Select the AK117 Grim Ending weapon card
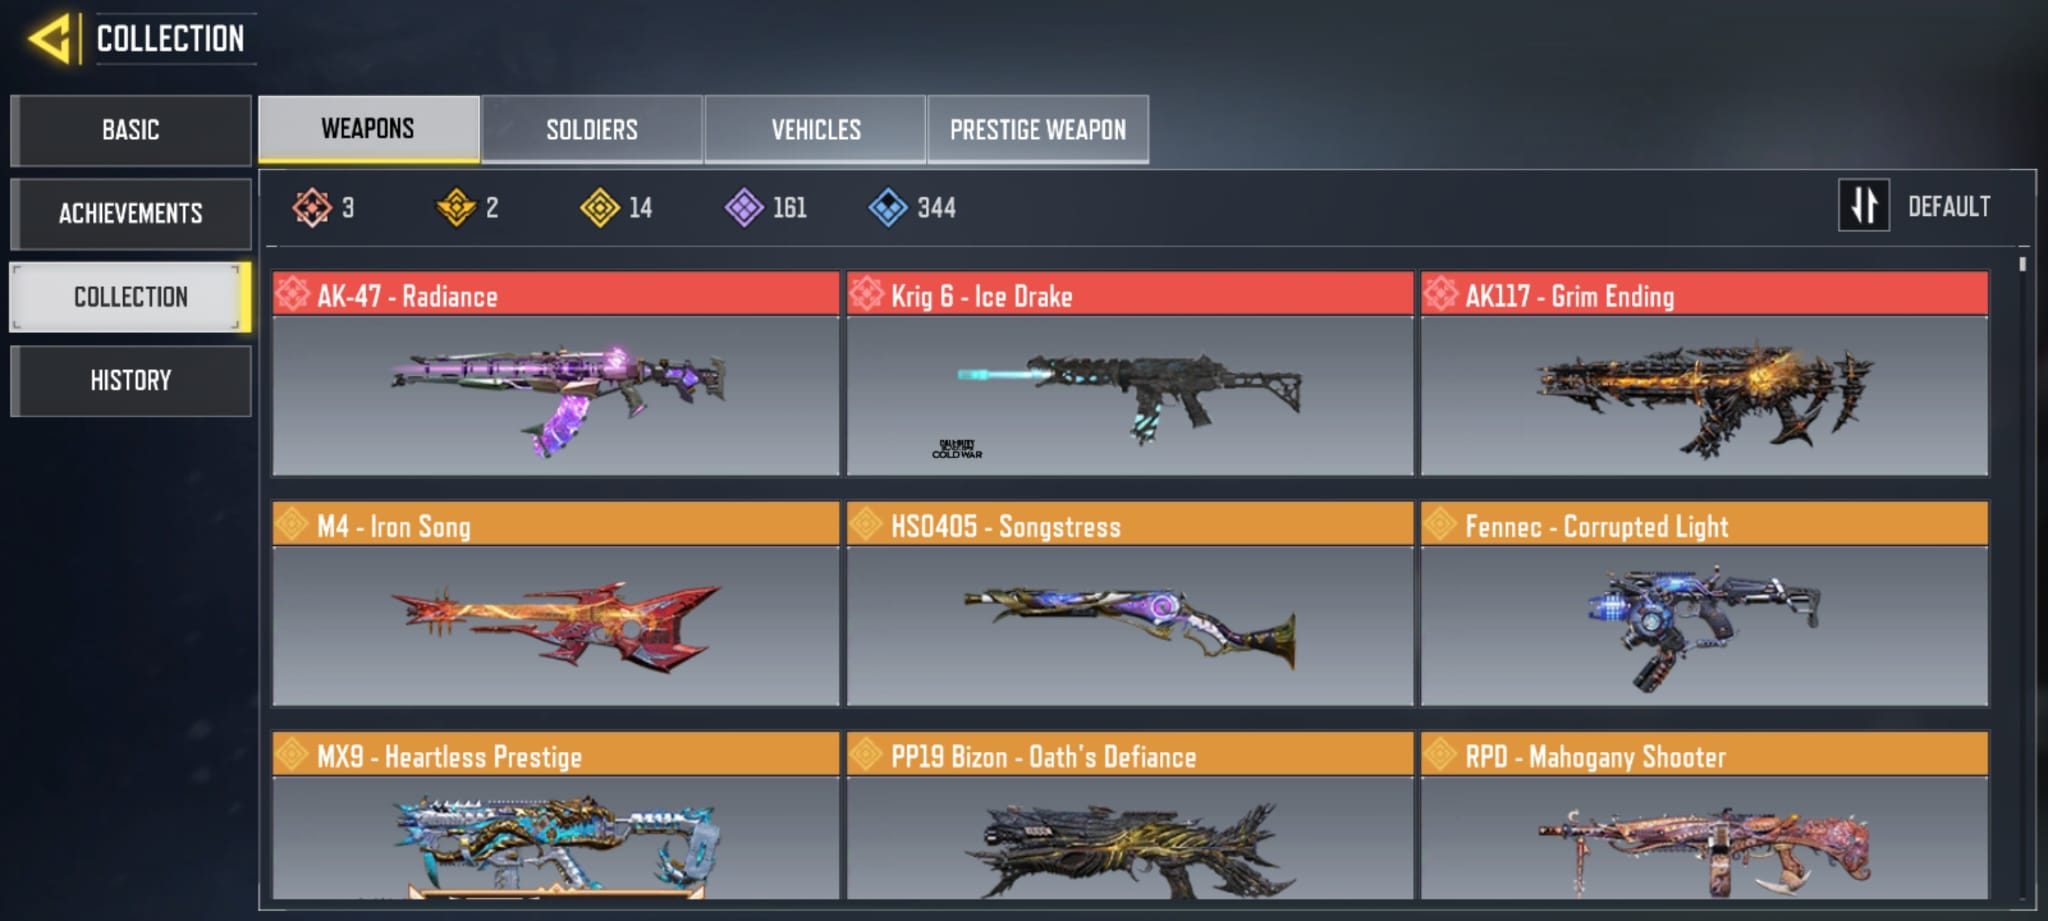The width and height of the screenshot is (2048, 921). [x=1704, y=373]
